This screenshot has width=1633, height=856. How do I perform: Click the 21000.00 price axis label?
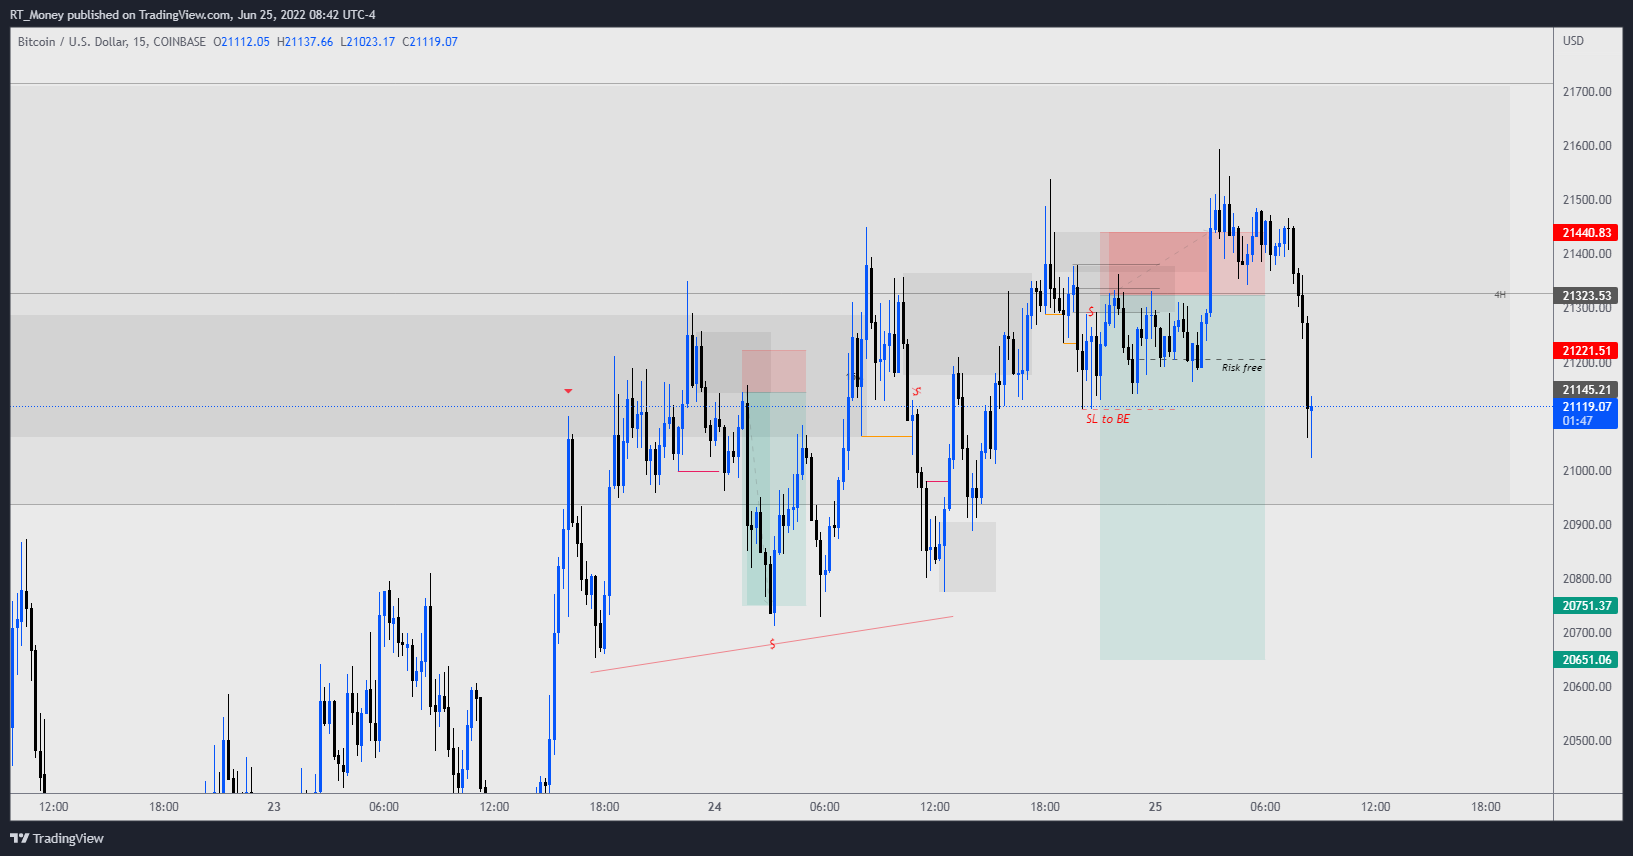point(1587,471)
